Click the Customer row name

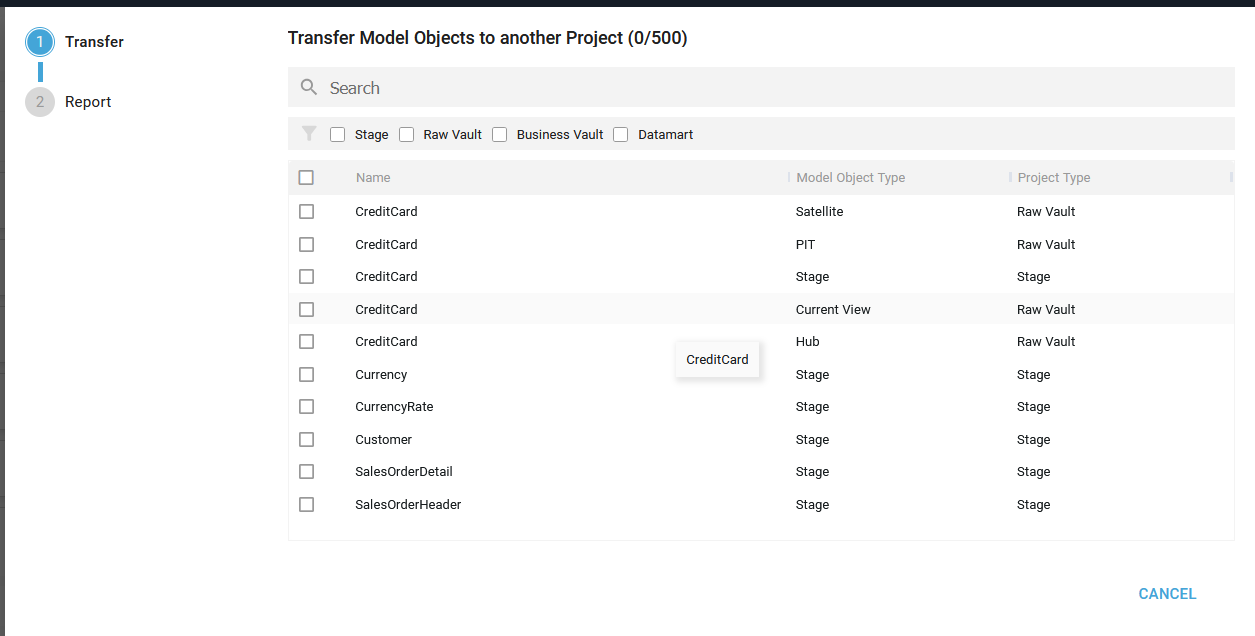coord(383,439)
